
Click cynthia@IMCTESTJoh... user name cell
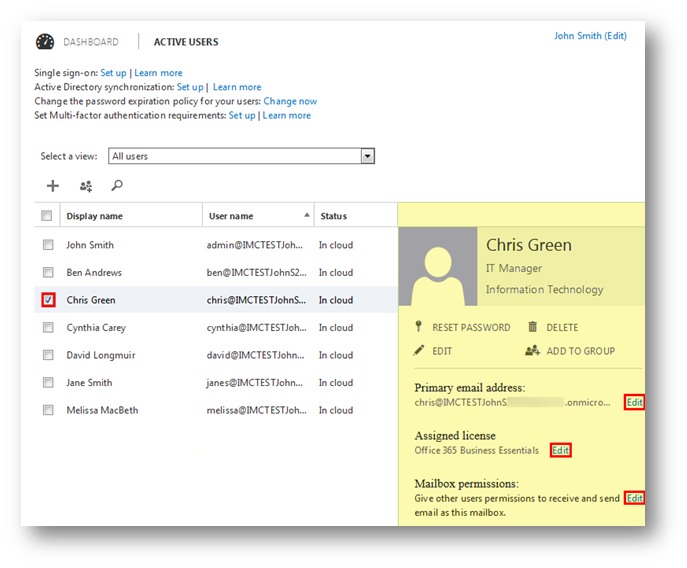tap(256, 328)
